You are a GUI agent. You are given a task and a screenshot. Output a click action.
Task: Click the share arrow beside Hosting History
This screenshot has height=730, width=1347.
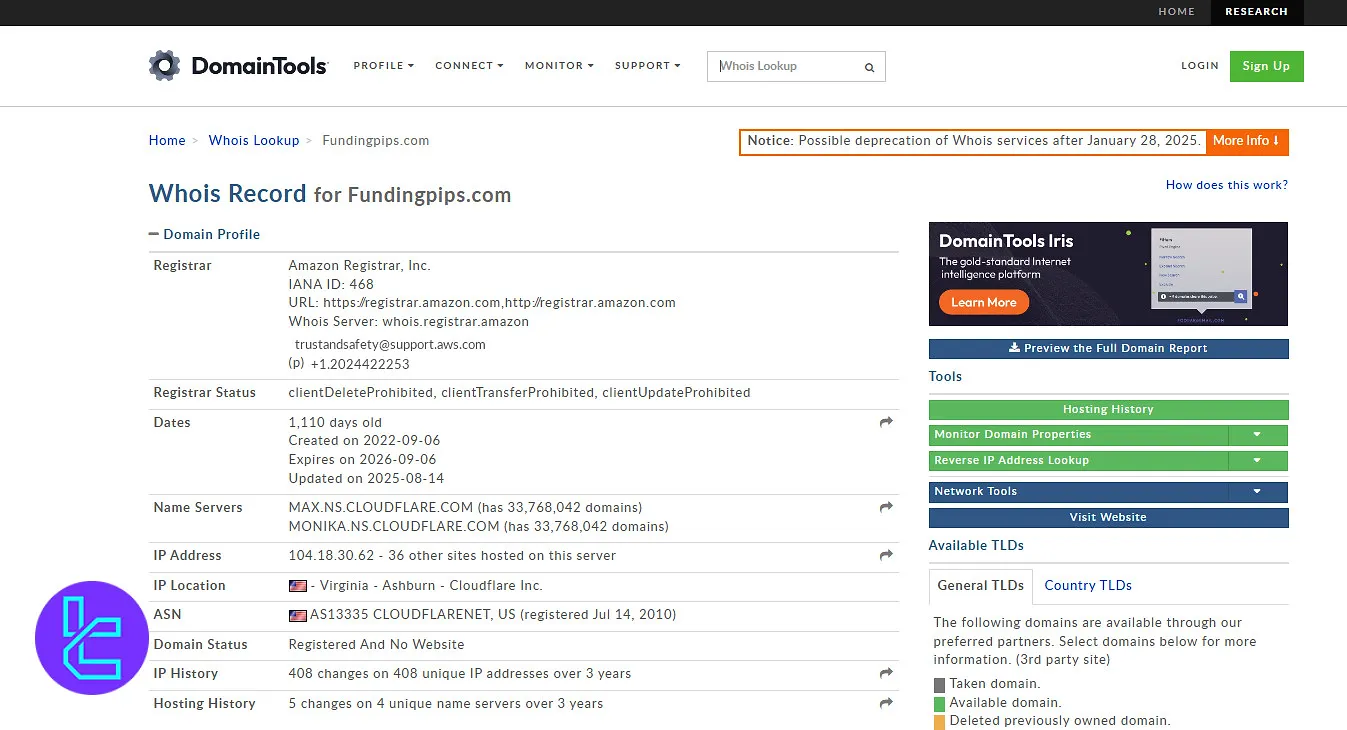tap(885, 704)
